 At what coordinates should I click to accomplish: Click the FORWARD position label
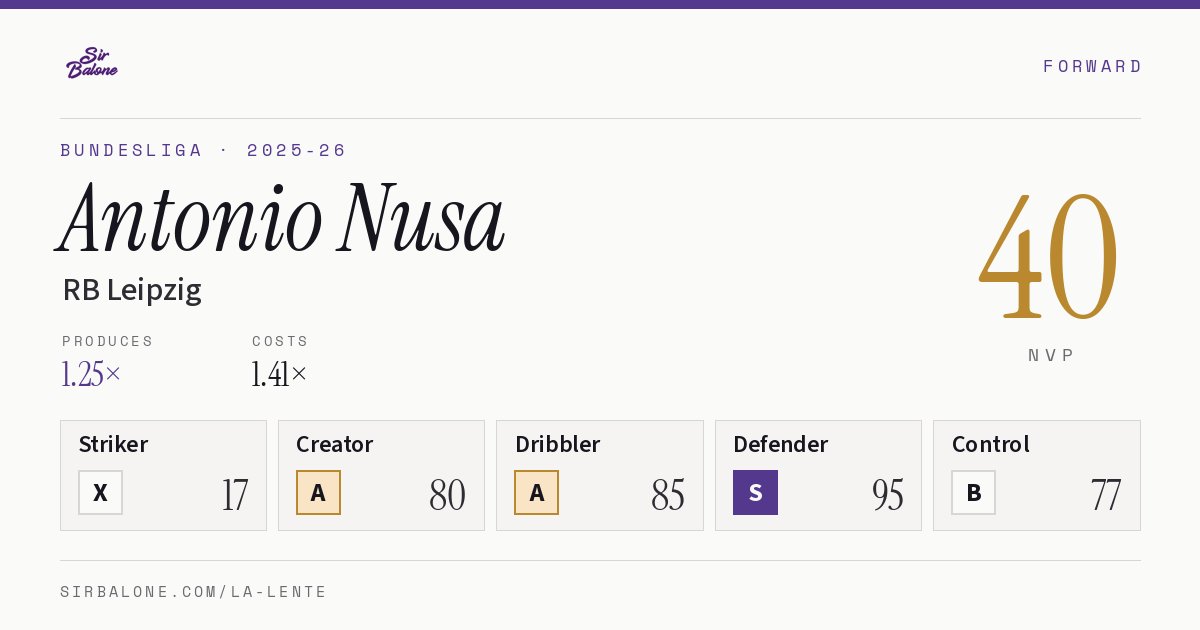click(x=1092, y=66)
